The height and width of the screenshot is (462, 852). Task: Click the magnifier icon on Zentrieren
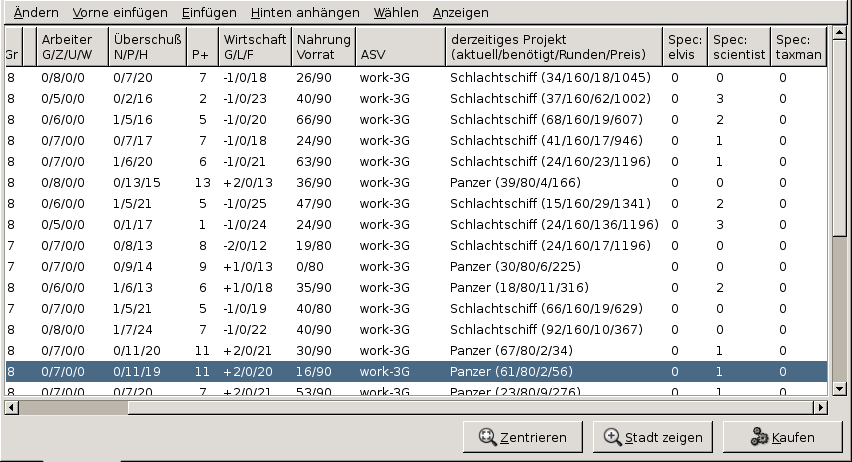487,437
